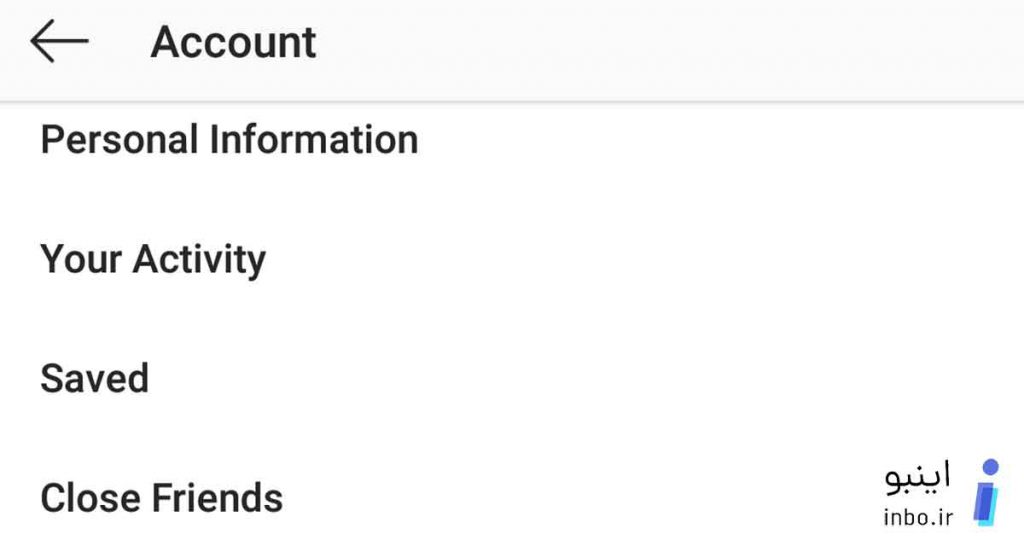Click the blue inbo logo icon
The height and width of the screenshot is (540, 1024).
pos(986,492)
